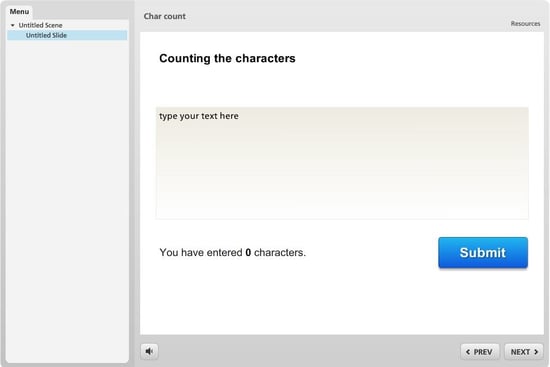Image resolution: width=550 pixels, height=367 pixels.
Task: Collapse the Untitled Scene triangle arrow
Action: coord(13,25)
